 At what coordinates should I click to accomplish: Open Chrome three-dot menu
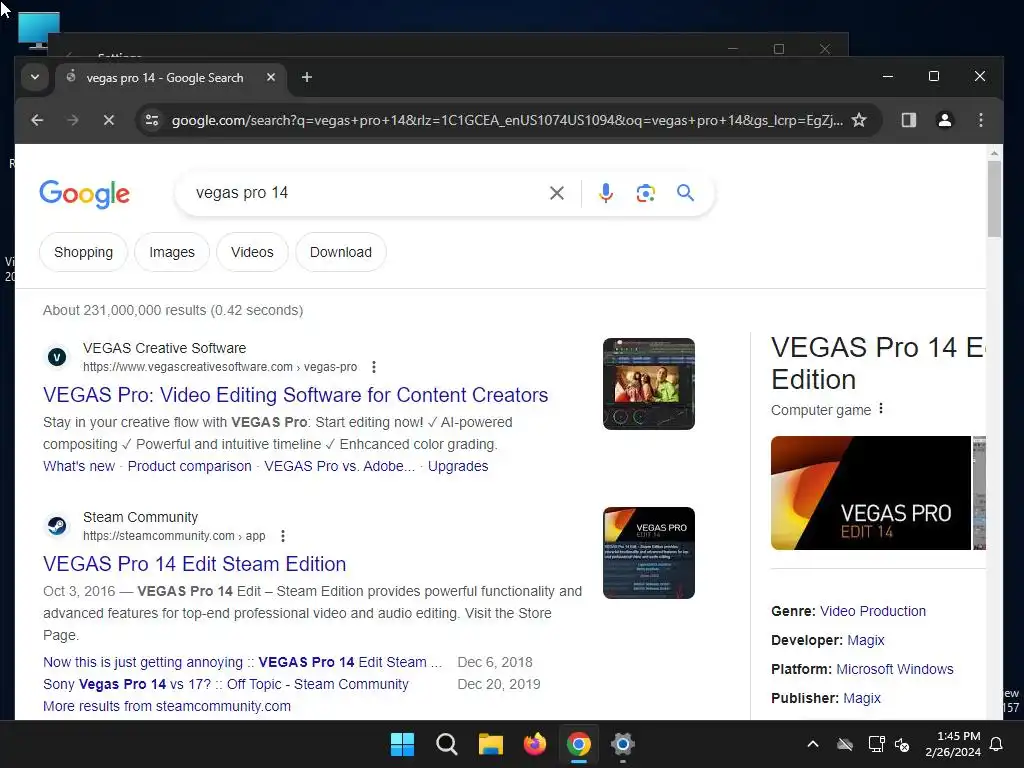point(980,120)
